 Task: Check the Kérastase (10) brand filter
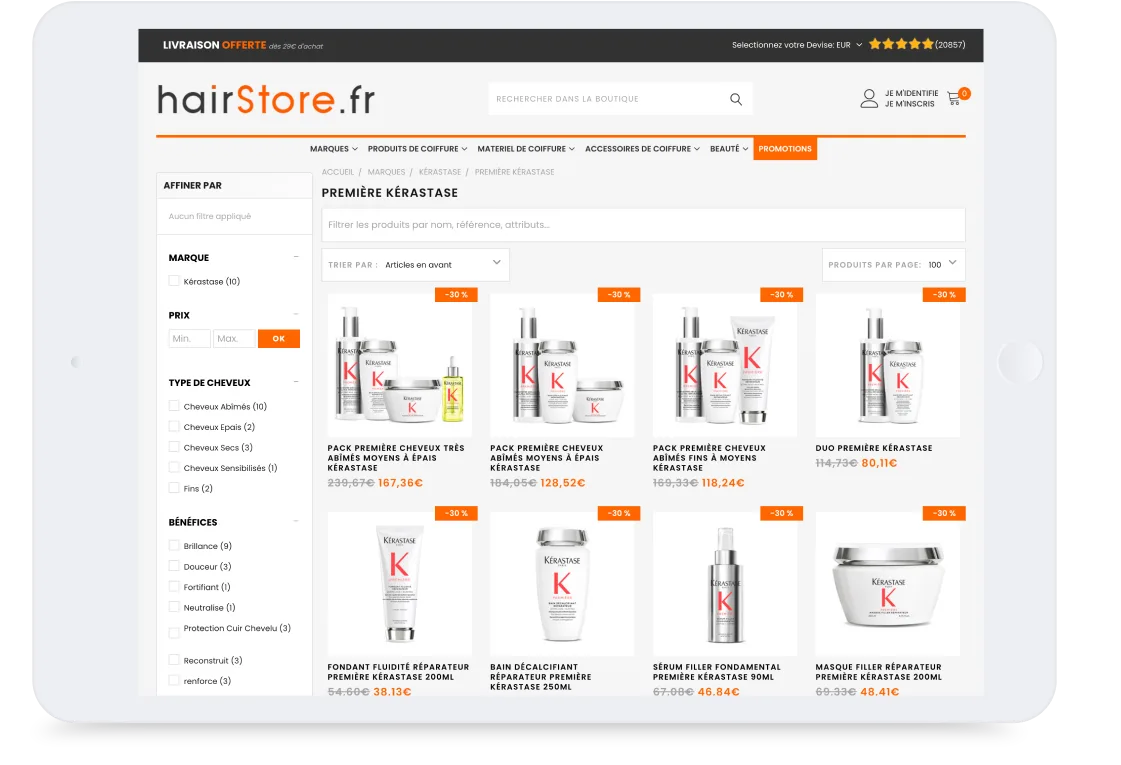pos(172,281)
